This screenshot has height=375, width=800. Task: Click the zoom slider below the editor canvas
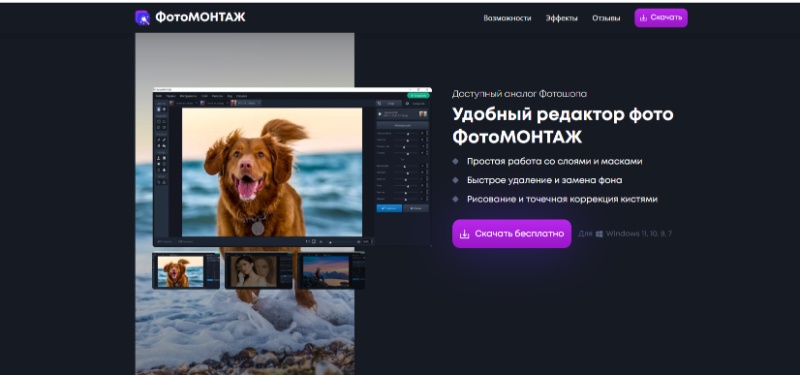click(x=339, y=241)
